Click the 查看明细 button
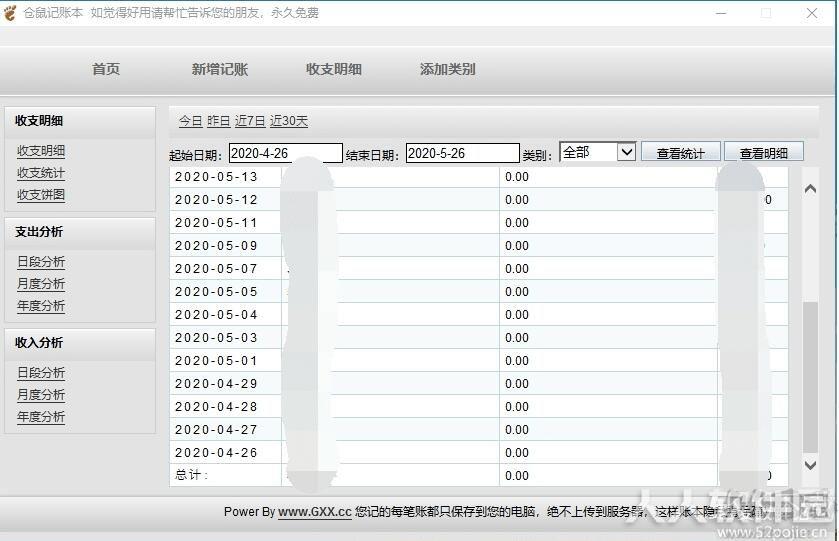Screen dimensions: 839x541 point(764,153)
